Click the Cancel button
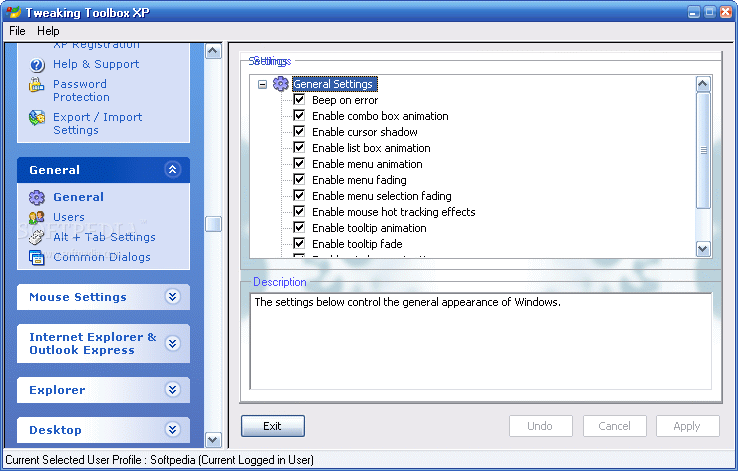Screen dimensions: 738x471 615,426
